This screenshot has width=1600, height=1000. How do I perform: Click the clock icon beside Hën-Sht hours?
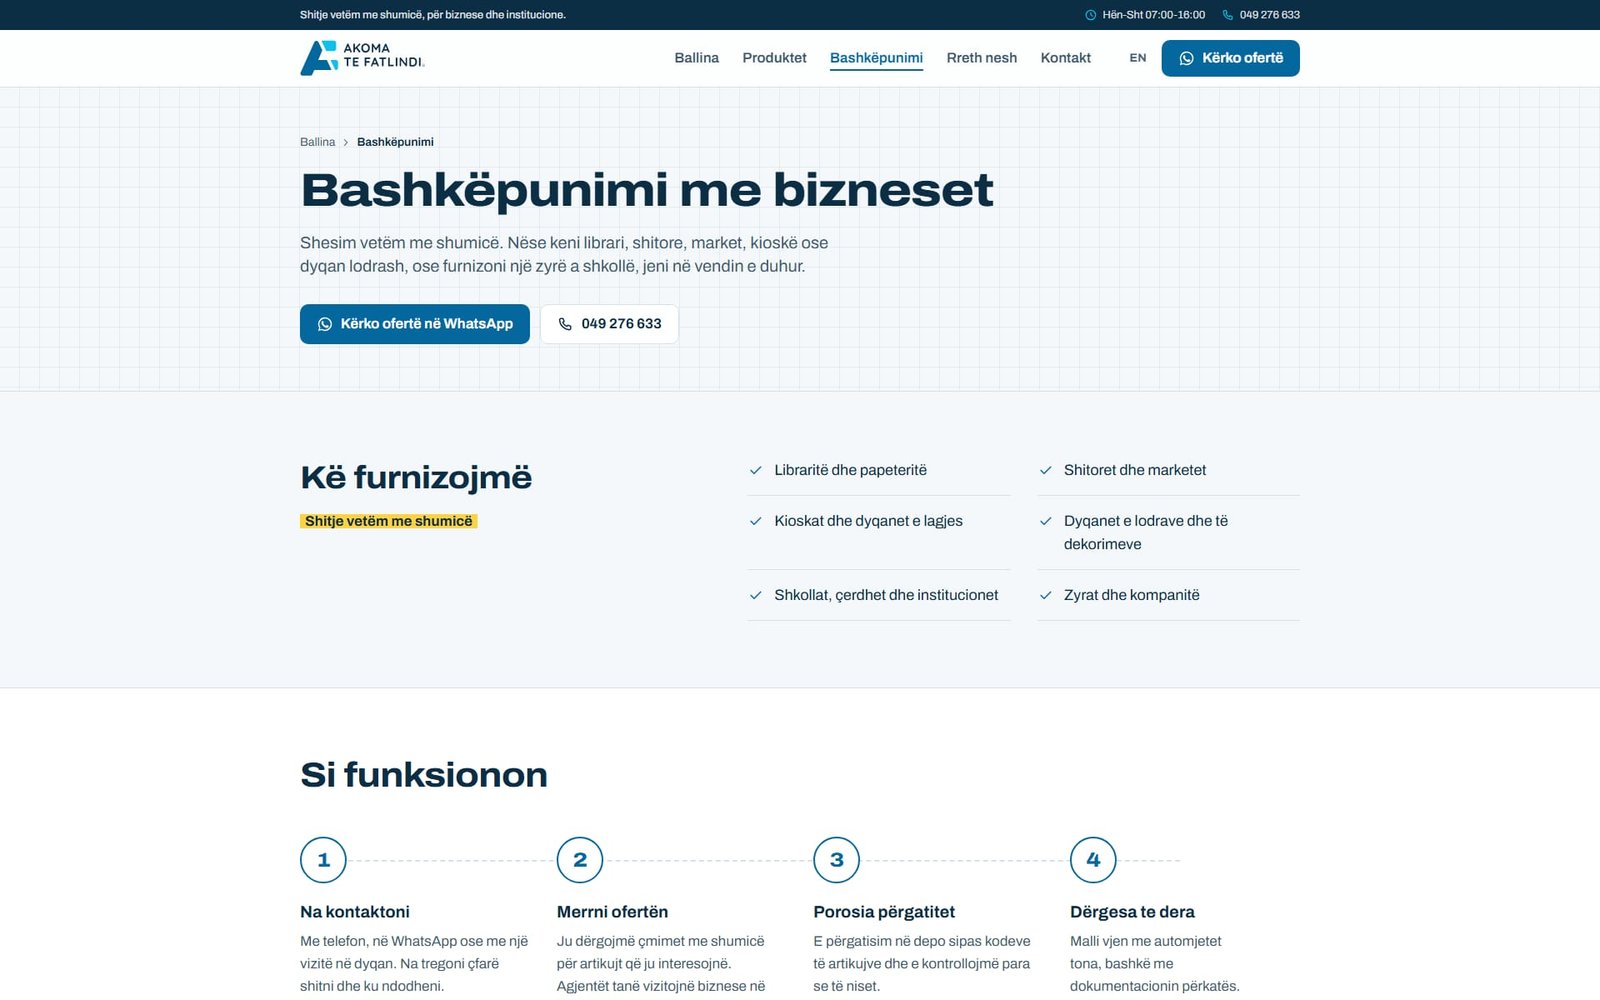click(x=1090, y=15)
